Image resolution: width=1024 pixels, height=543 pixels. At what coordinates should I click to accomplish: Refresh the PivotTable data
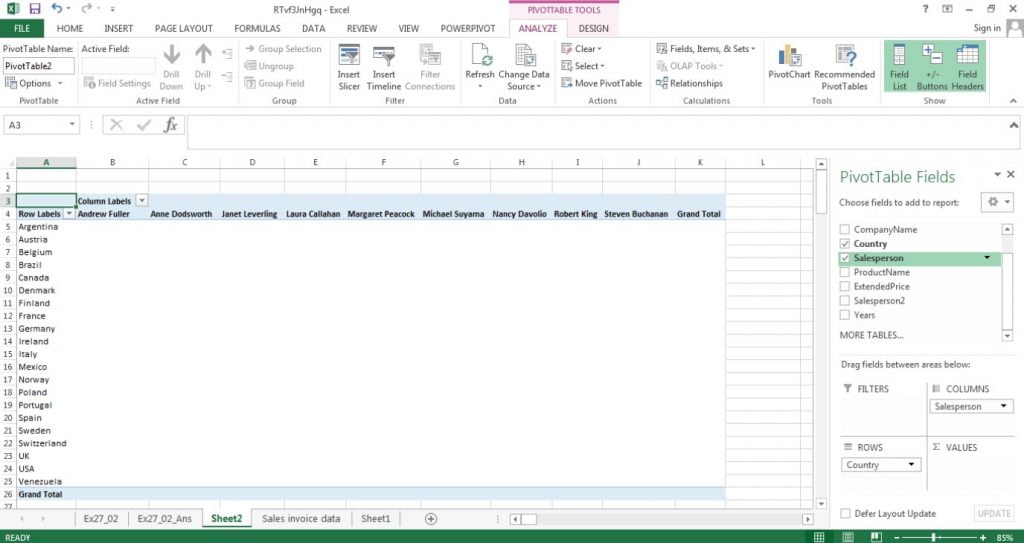point(480,68)
